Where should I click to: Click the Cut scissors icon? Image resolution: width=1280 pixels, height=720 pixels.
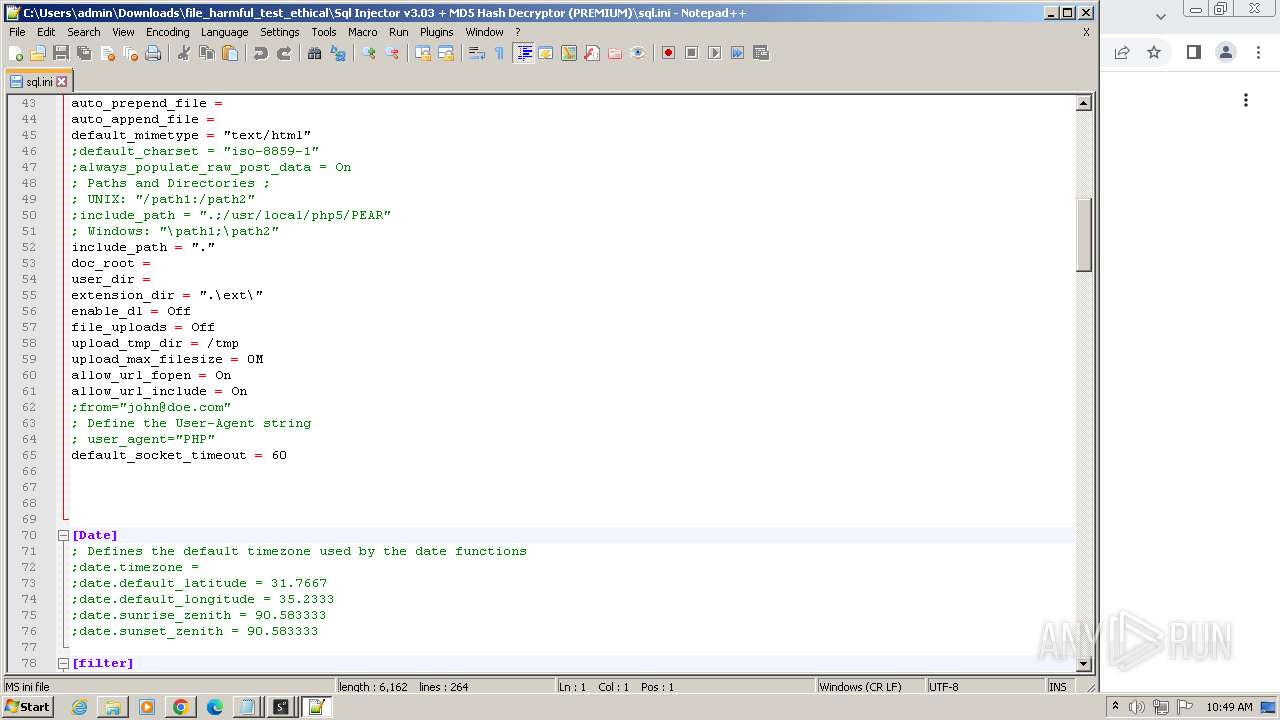[x=184, y=53]
